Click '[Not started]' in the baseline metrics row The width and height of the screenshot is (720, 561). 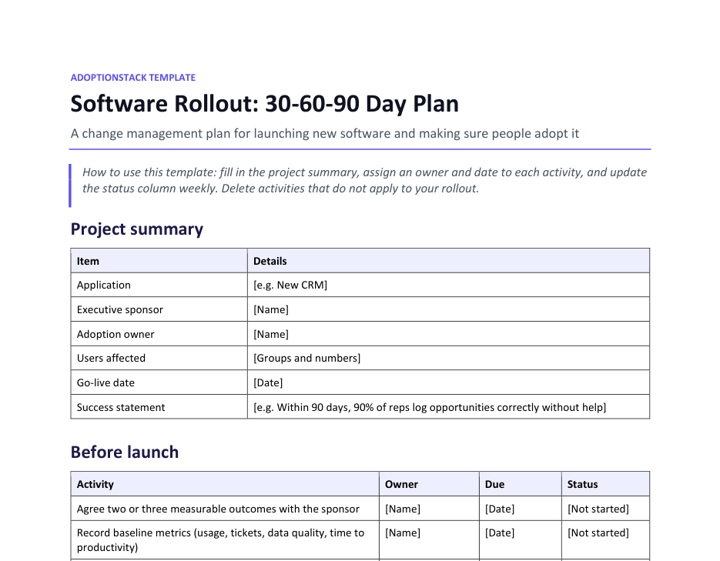606,540
